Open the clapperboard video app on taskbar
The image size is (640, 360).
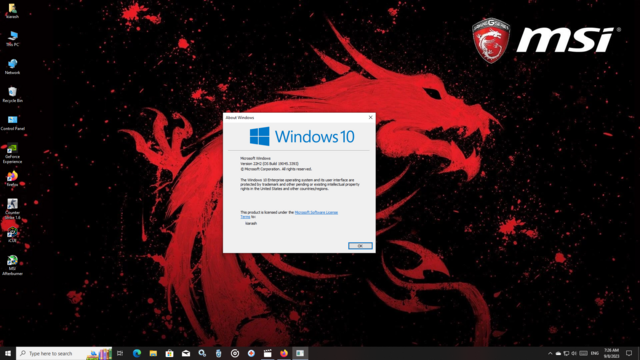coord(267,353)
